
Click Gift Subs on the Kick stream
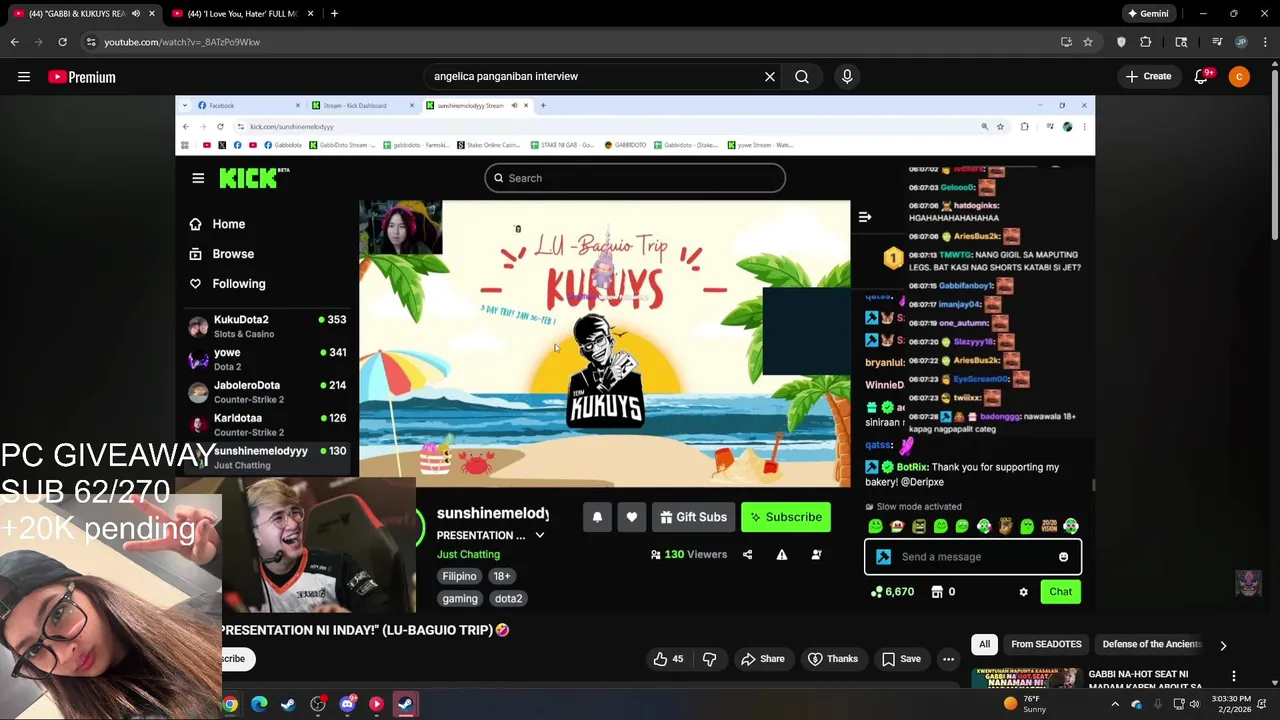pyautogui.click(x=693, y=517)
